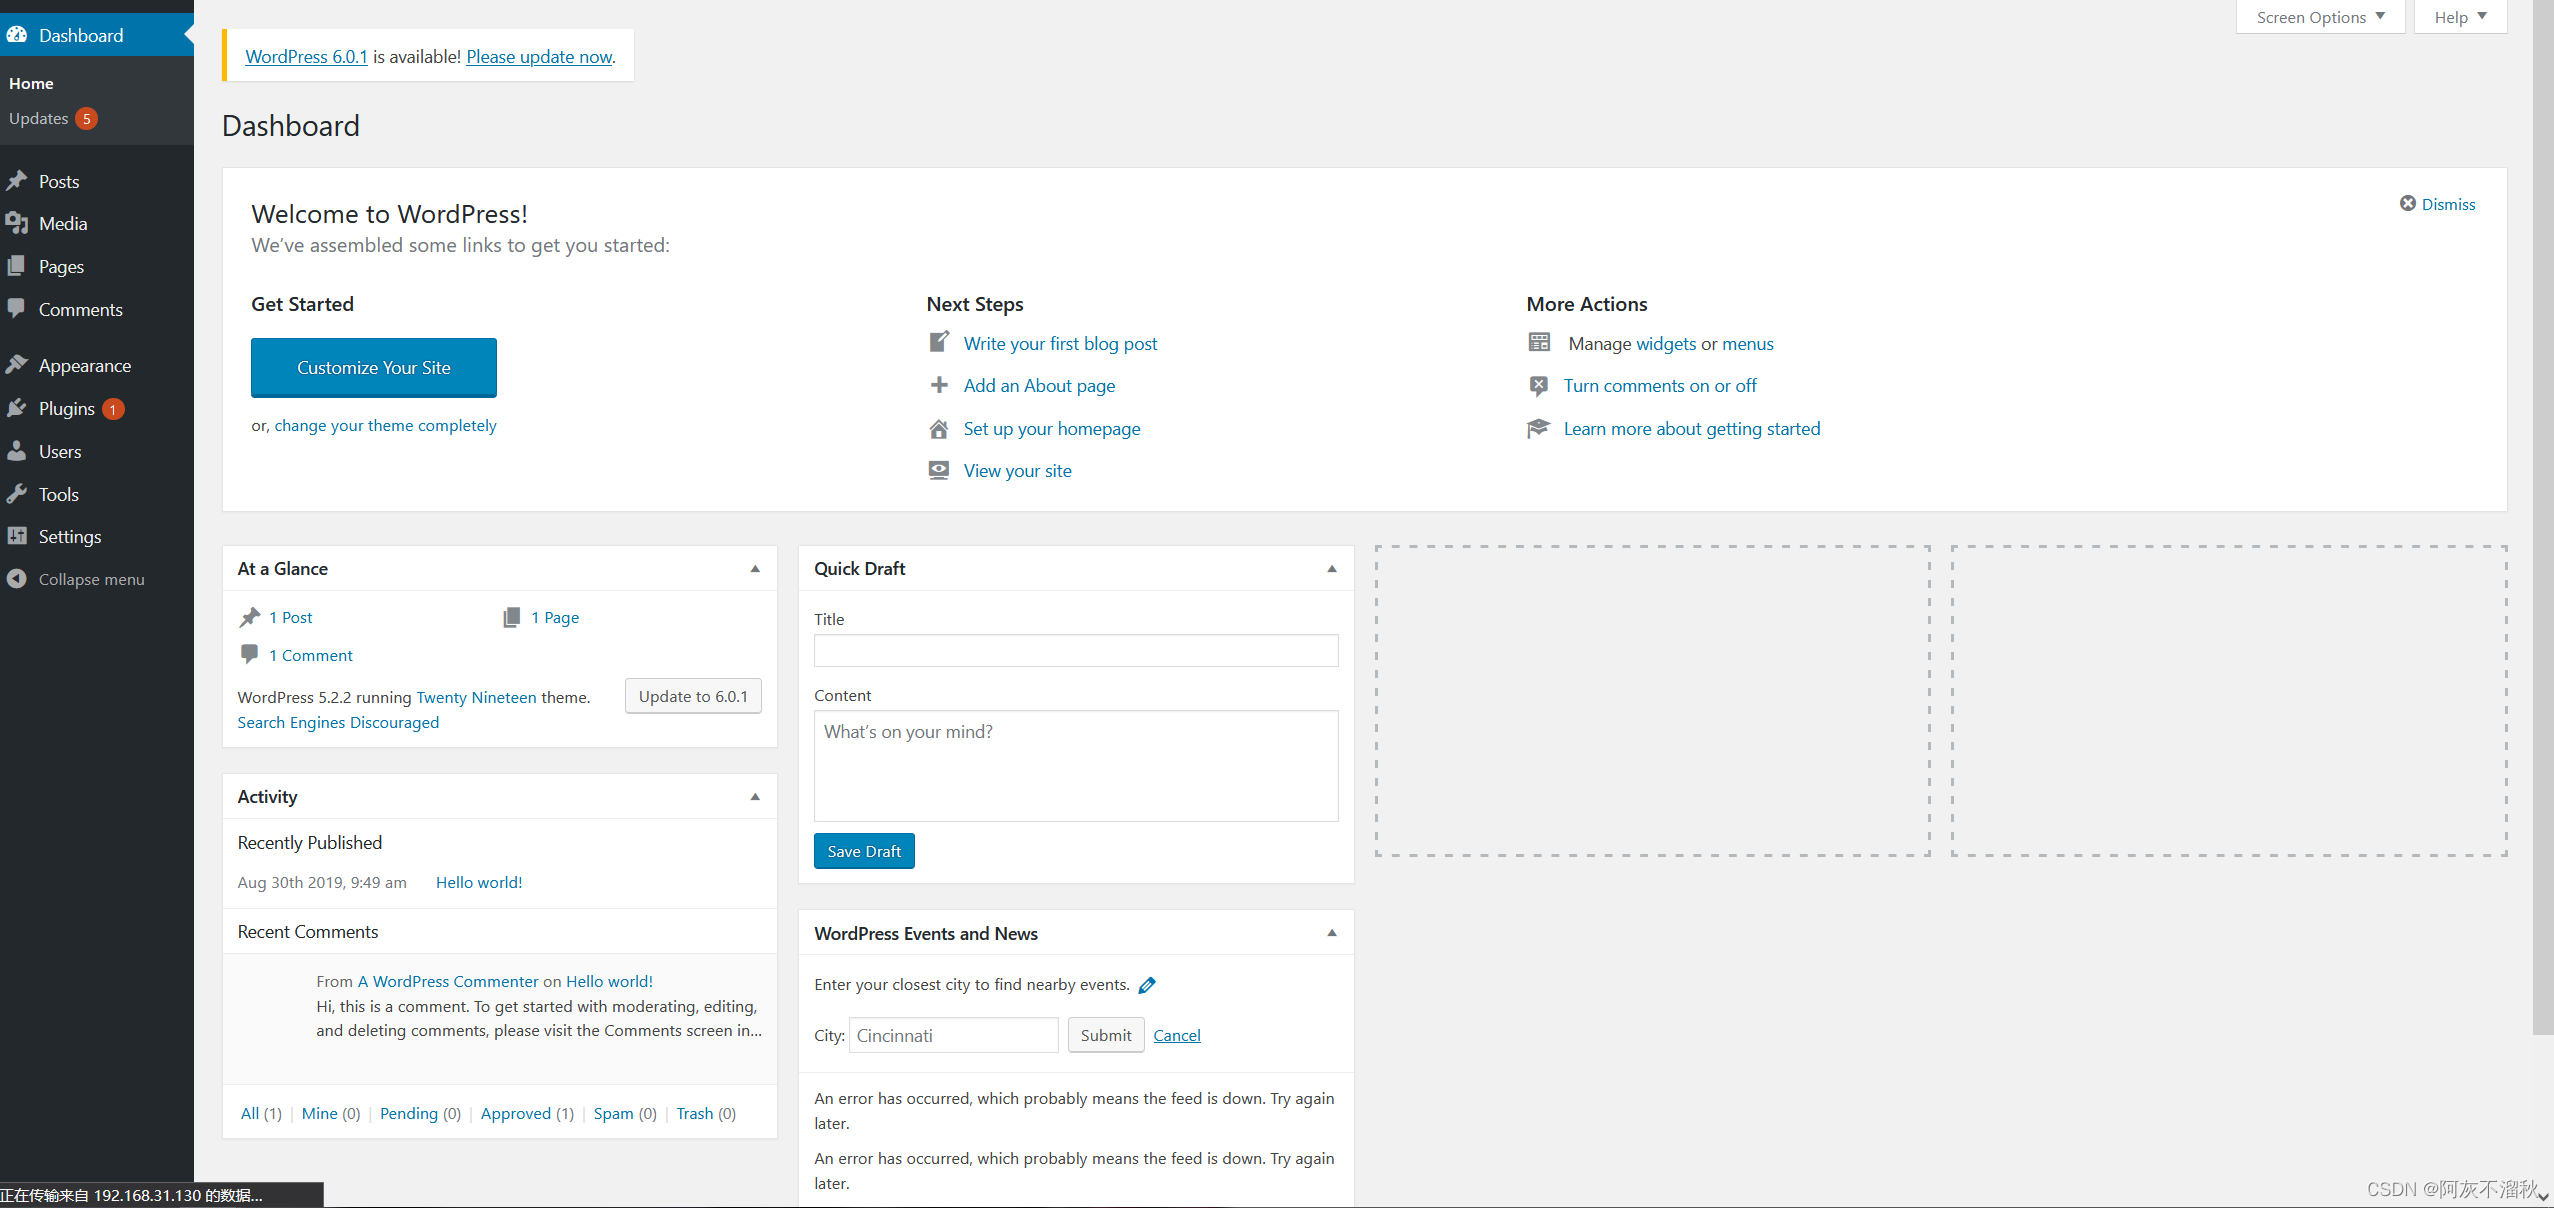Open A WordPress Commenter link
The width and height of the screenshot is (2554, 1208).
[x=448, y=981]
